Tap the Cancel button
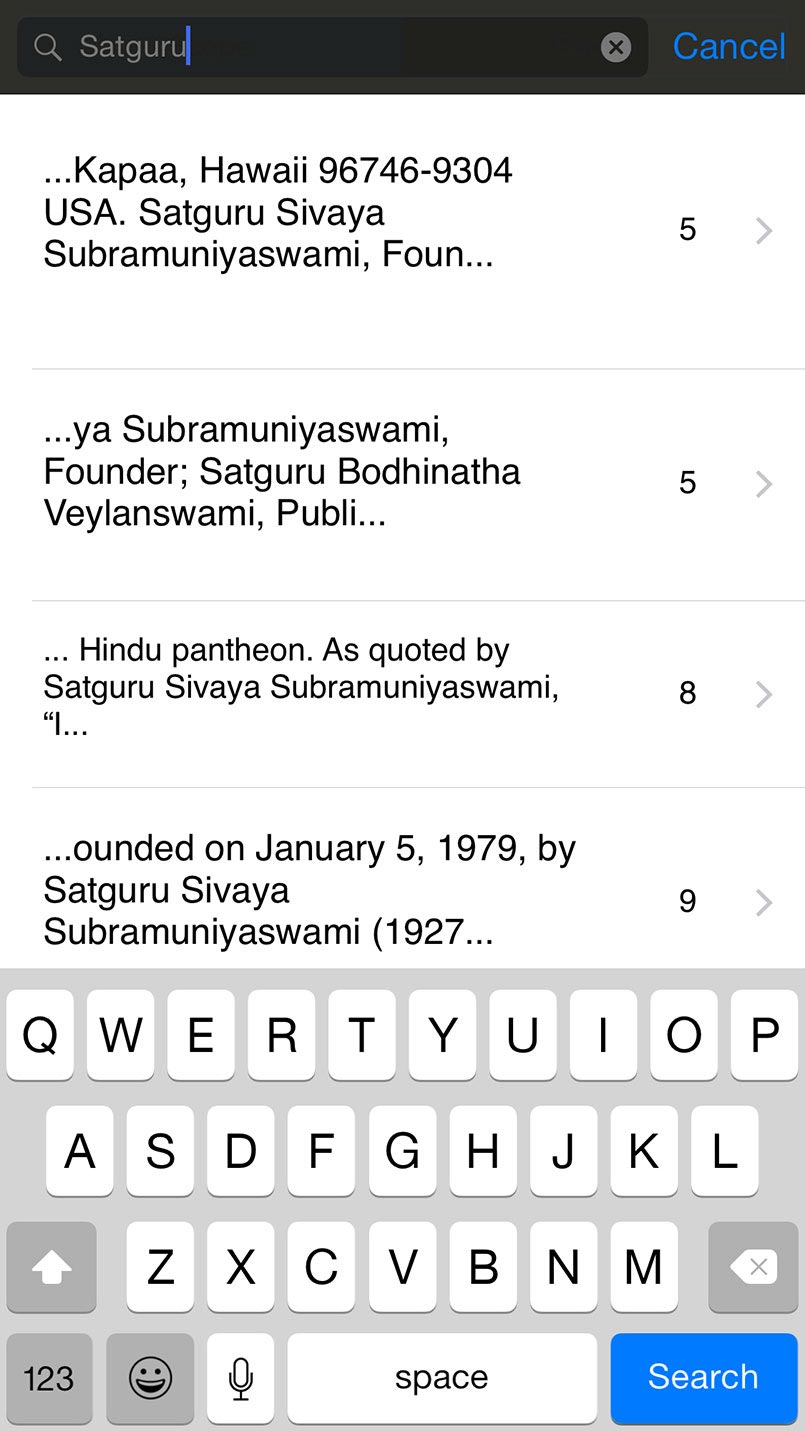805x1432 pixels. click(x=728, y=47)
